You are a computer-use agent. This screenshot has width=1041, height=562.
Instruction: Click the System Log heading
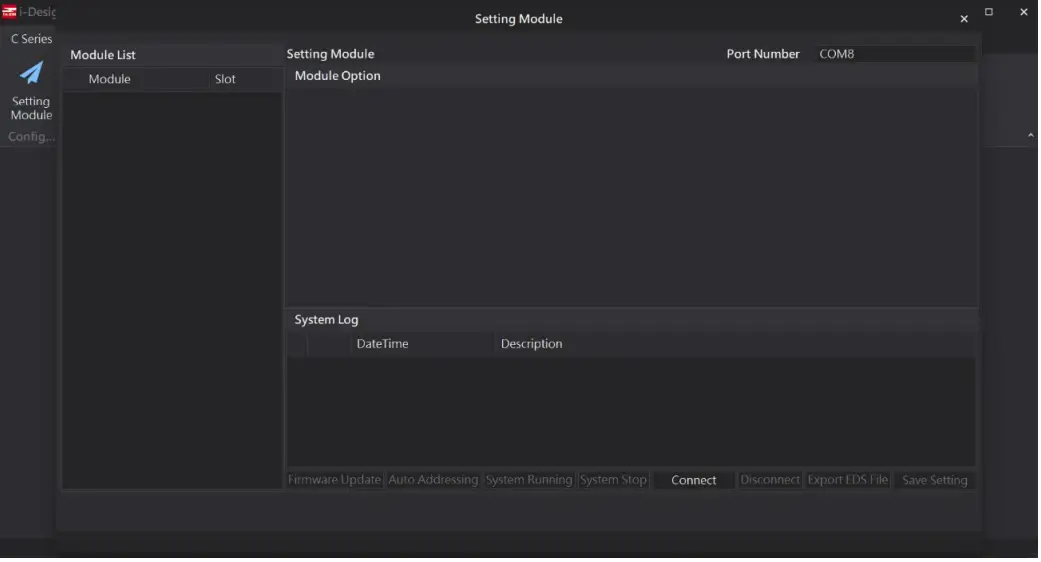326,320
